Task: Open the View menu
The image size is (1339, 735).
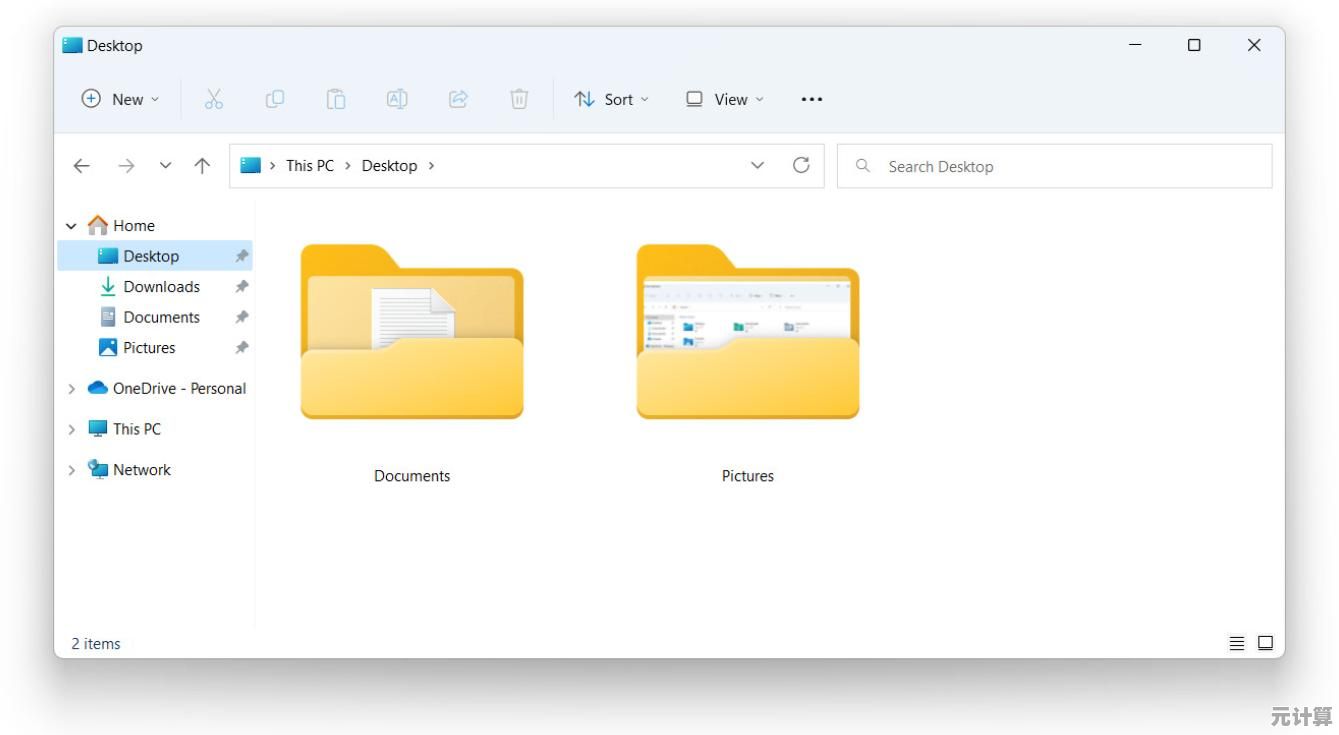Action: coord(724,99)
